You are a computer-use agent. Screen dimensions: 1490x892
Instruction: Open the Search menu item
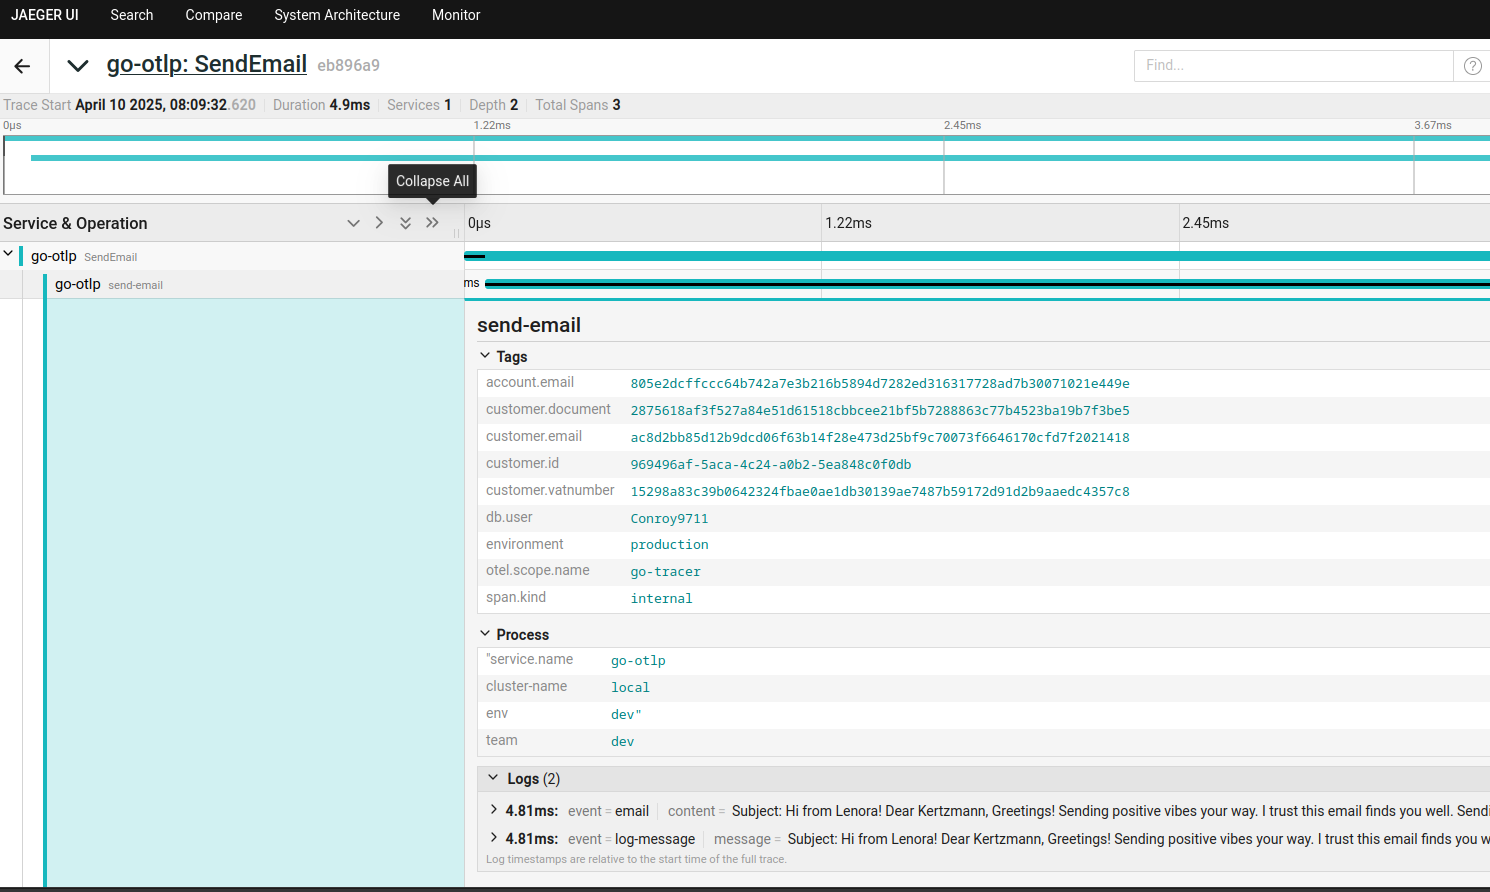point(132,15)
